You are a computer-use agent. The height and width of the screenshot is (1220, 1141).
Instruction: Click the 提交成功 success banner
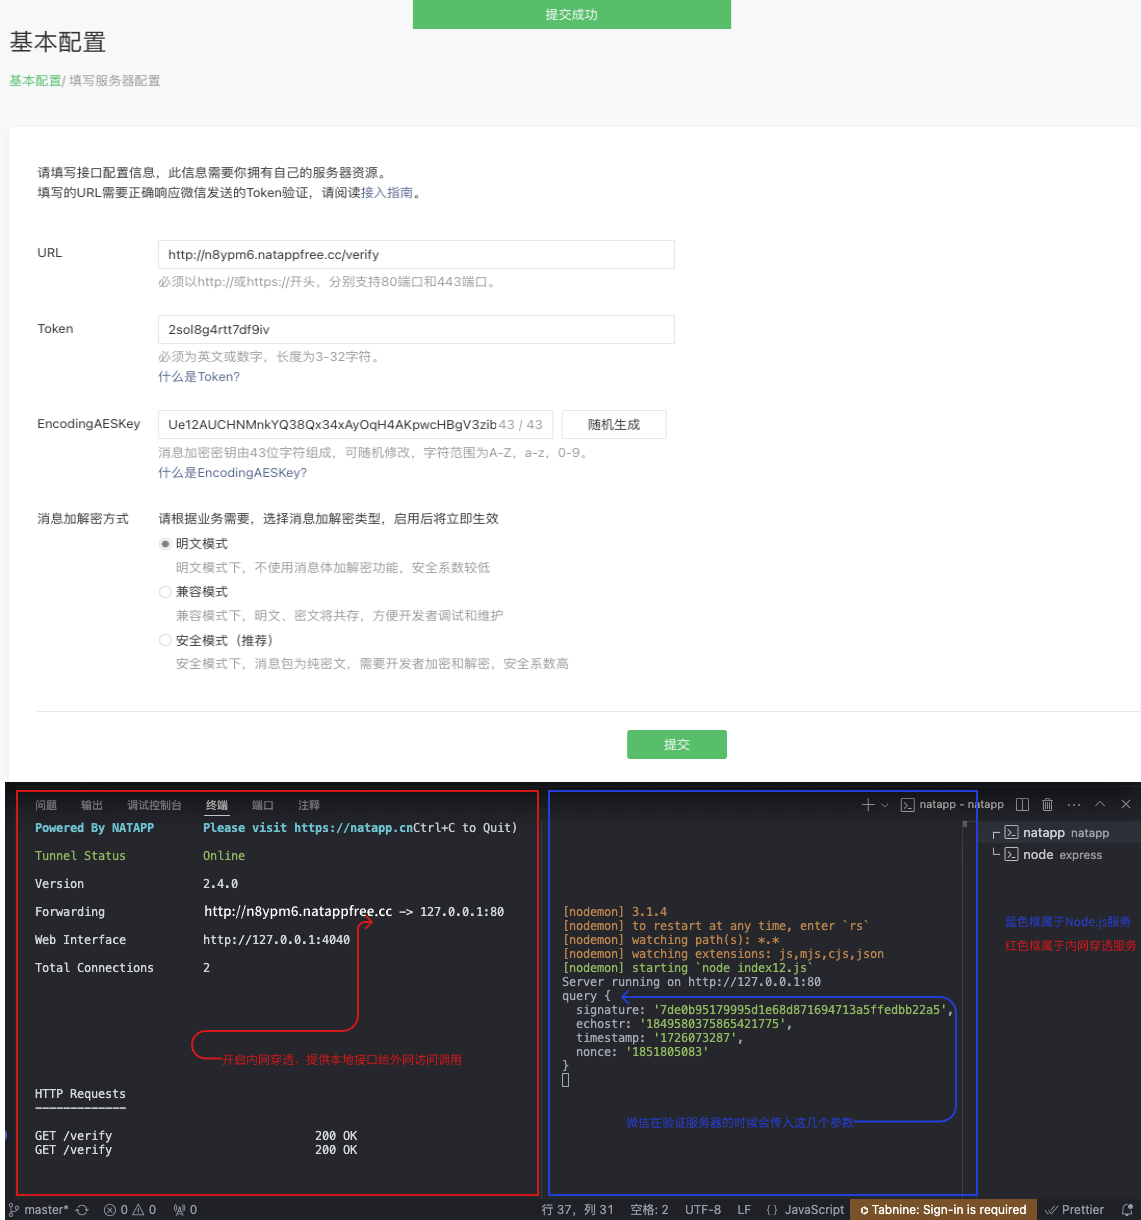coord(572,14)
